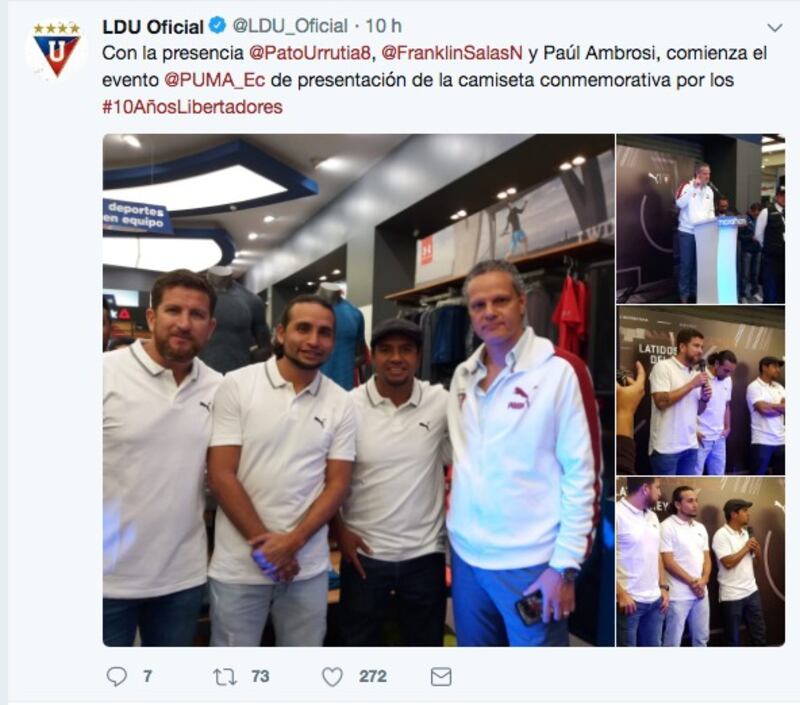Click the reply speech bubble icon
Image resolution: width=800 pixels, height=705 pixels.
(116, 676)
